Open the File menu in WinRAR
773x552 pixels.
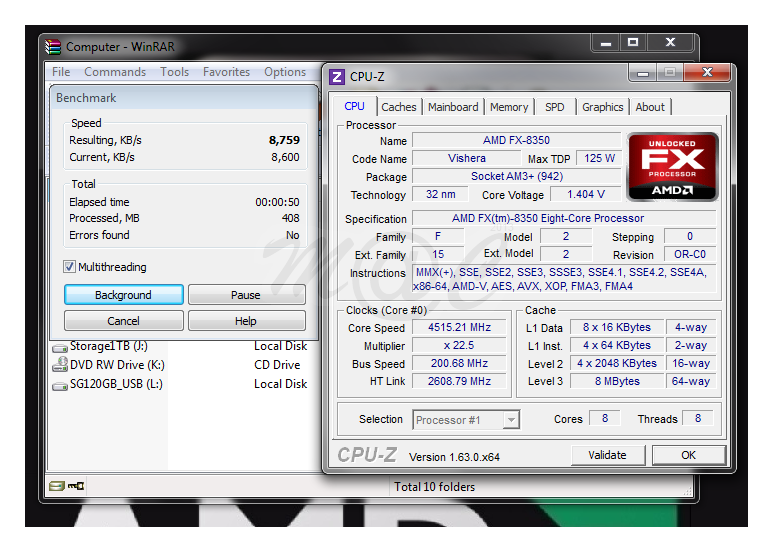pyautogui.click(x=61, y=72)
